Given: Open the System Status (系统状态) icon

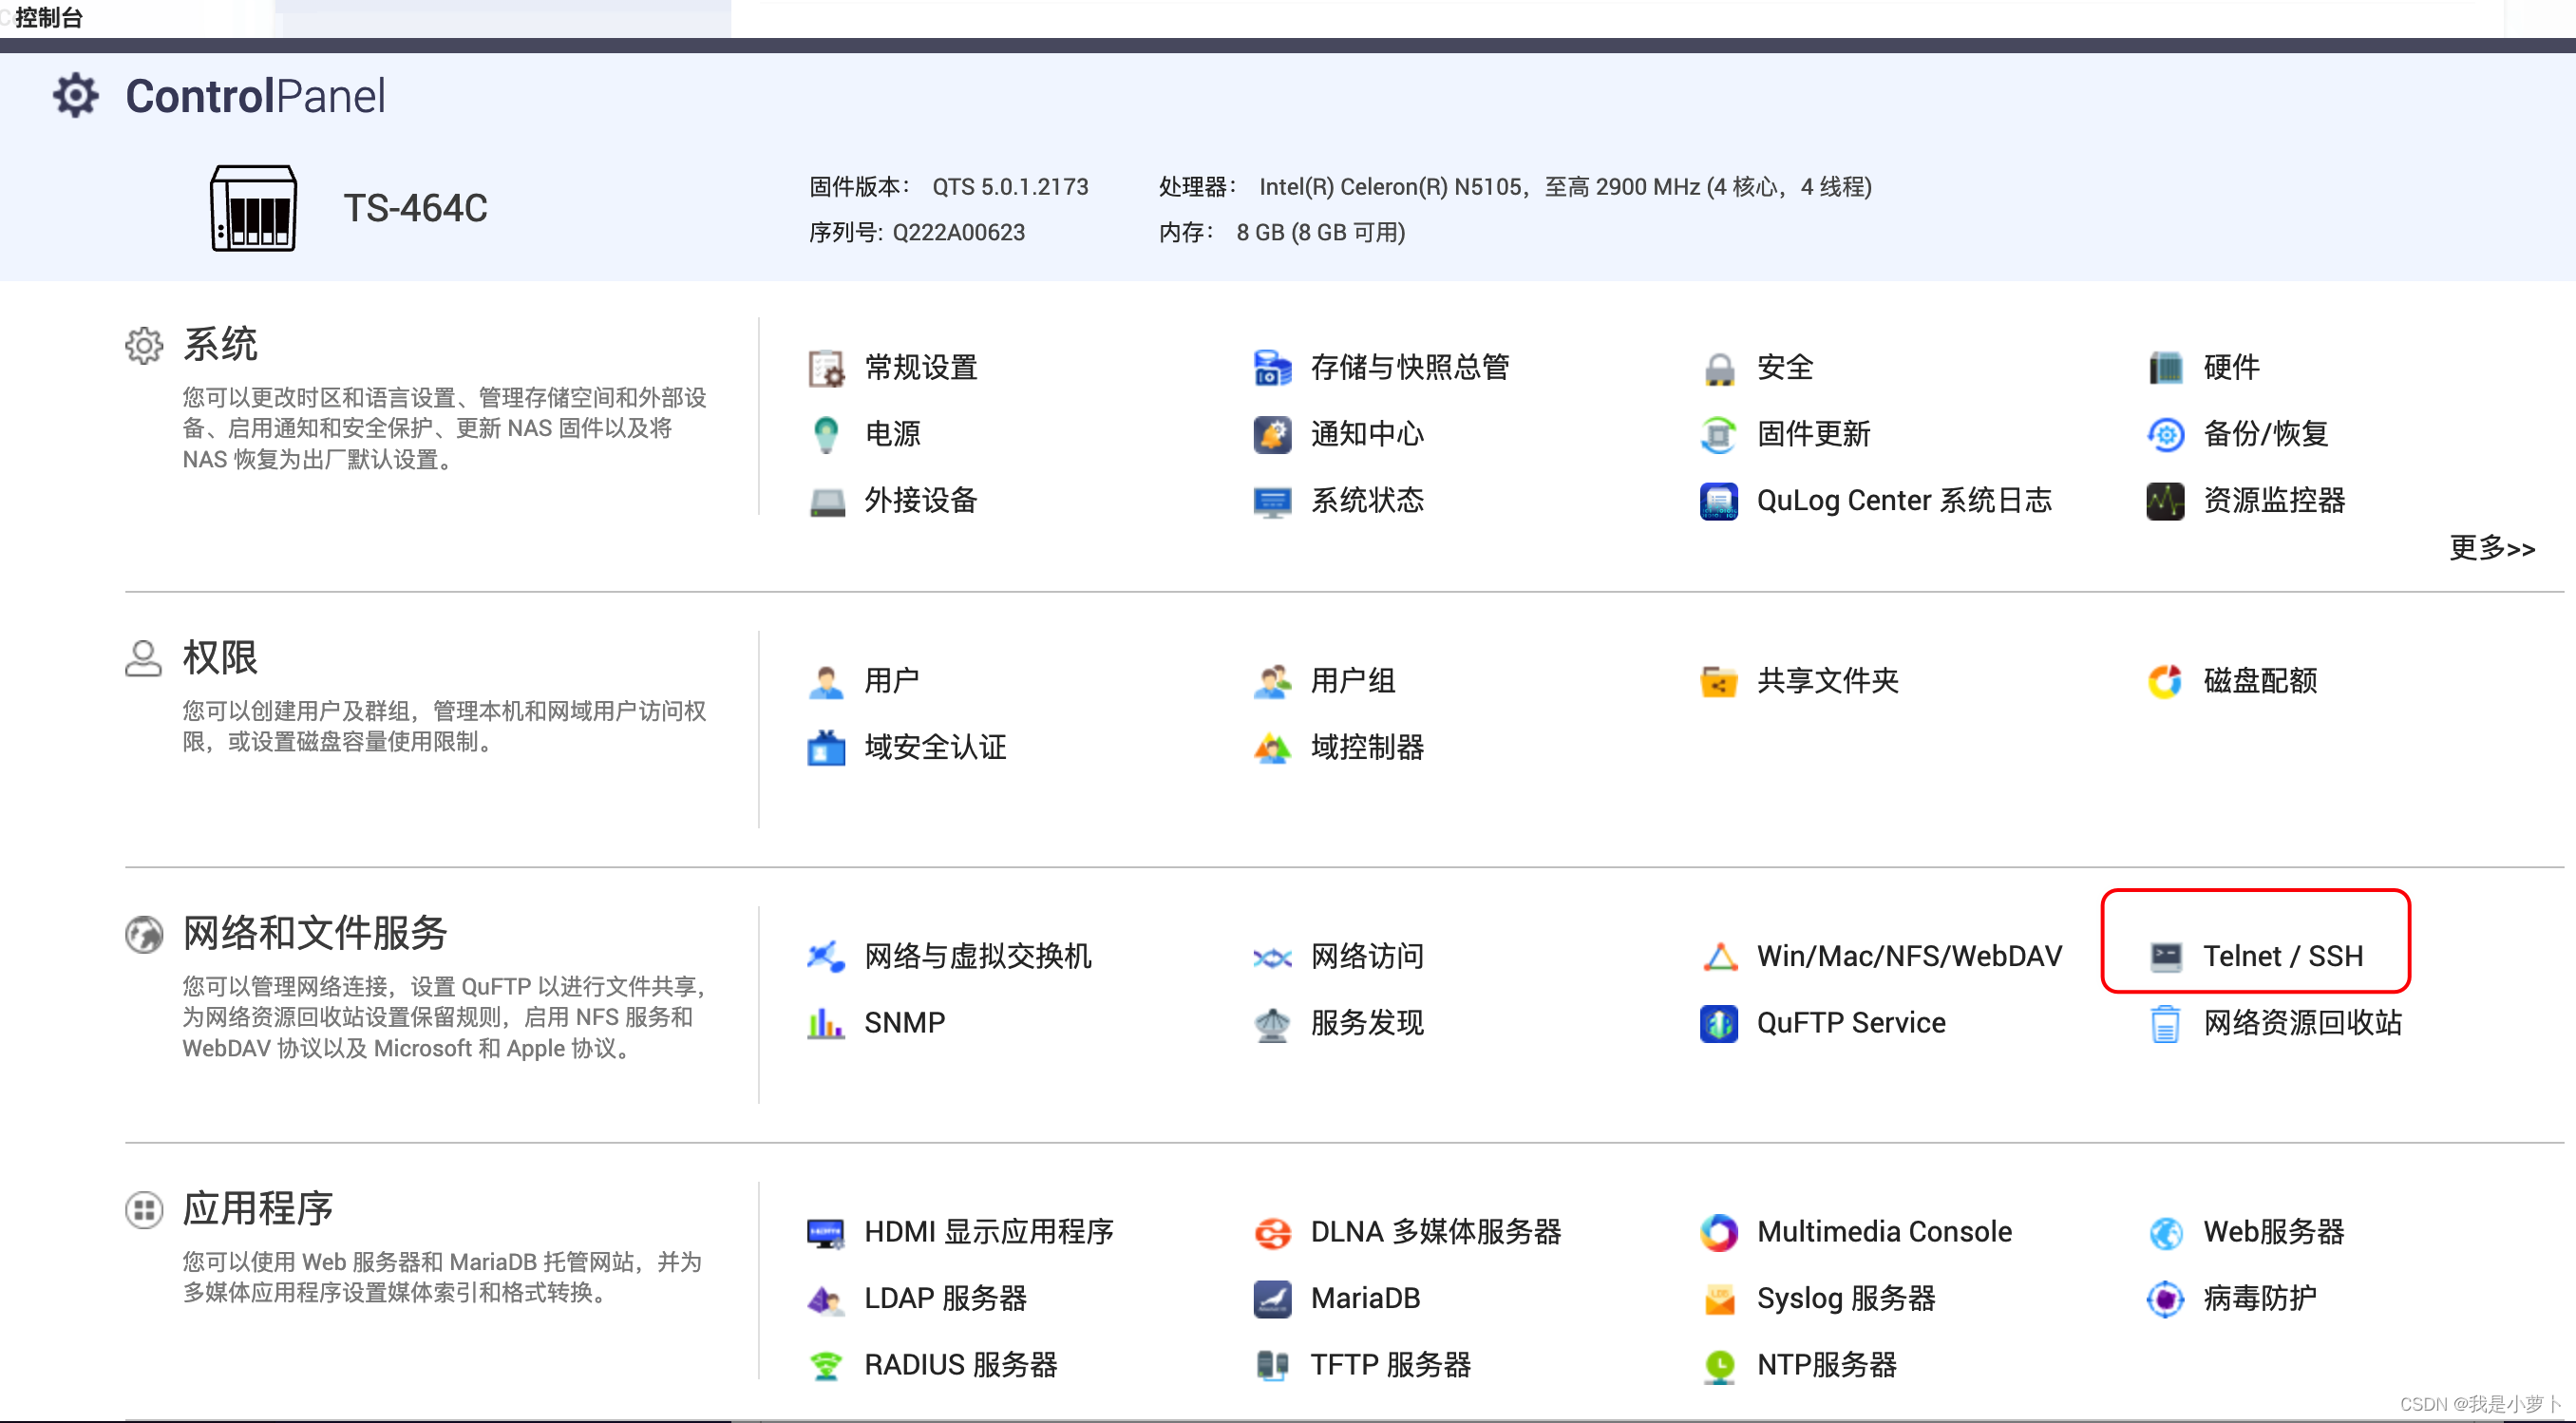Looking at the screenshot, I should coord(1272,501).
